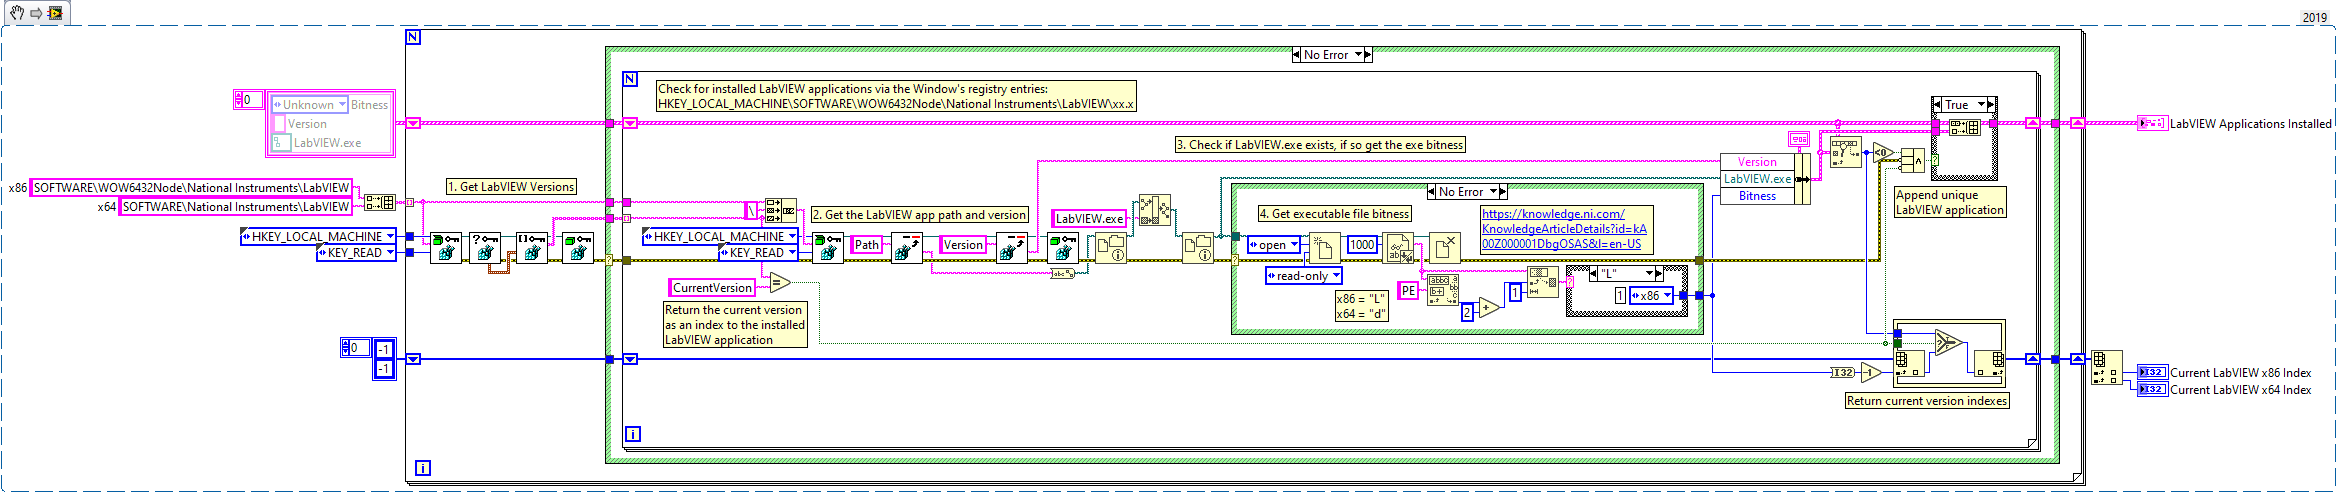The image size is (2337, 493).
Task: Click the Path string constant
Action: point(866,245)
